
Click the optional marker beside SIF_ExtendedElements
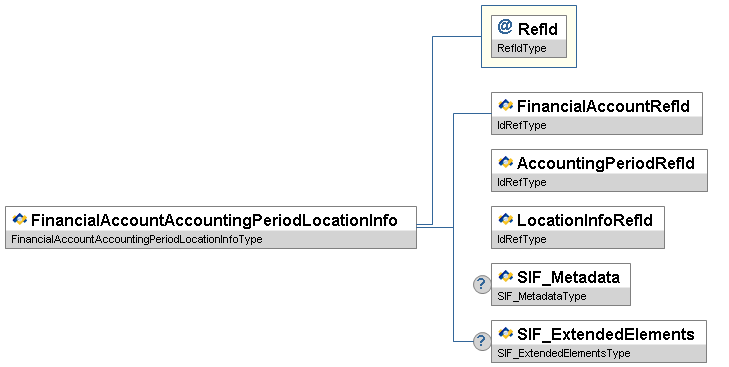(x=482, y=341)
